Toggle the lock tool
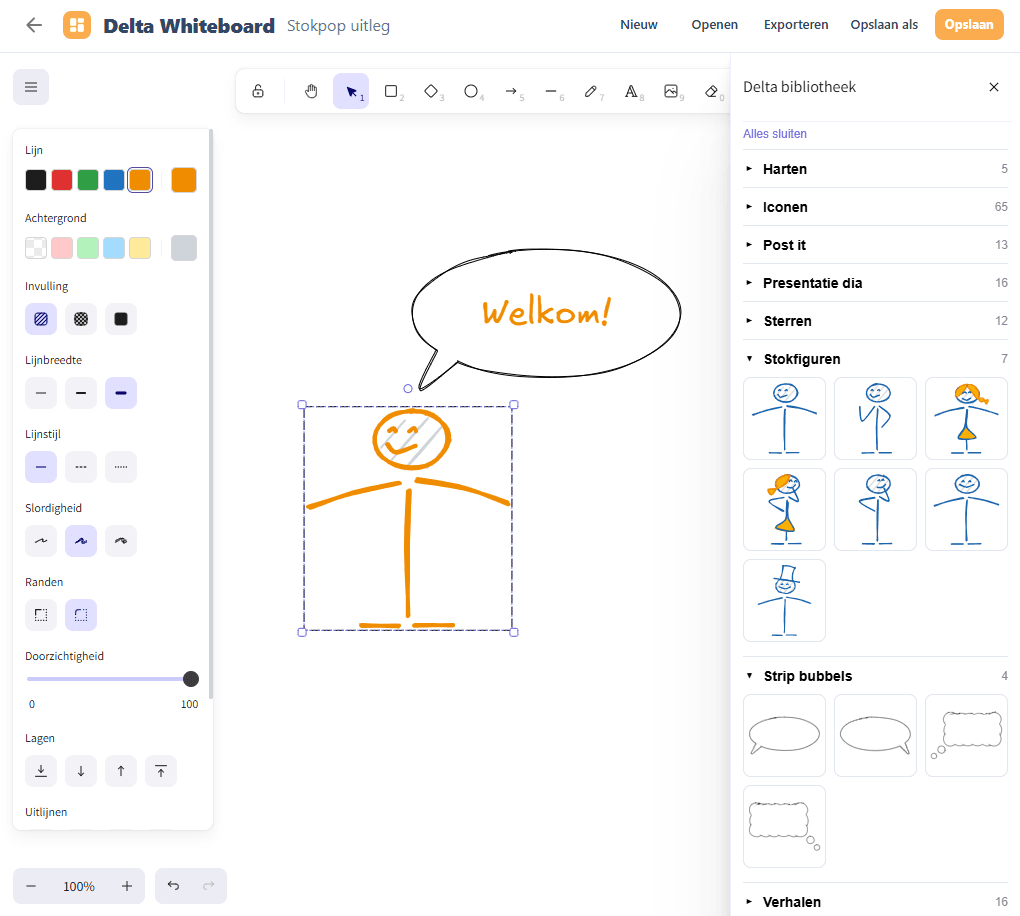The height and width of the screenshot is (916, 1020). (258, 91)
